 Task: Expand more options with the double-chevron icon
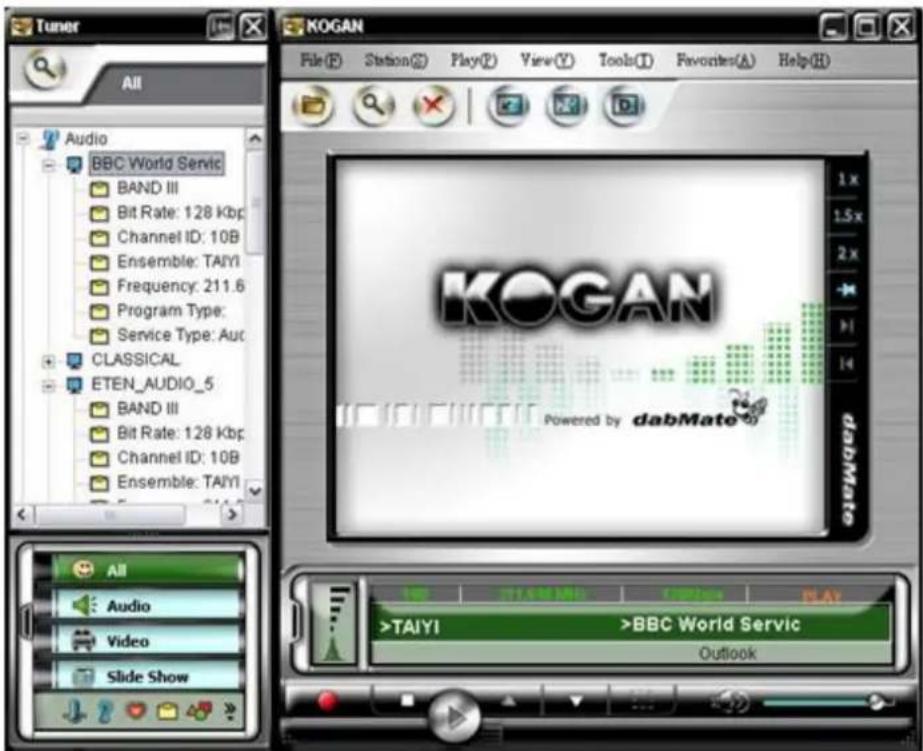pyautogui.click(x=230, y=711)
